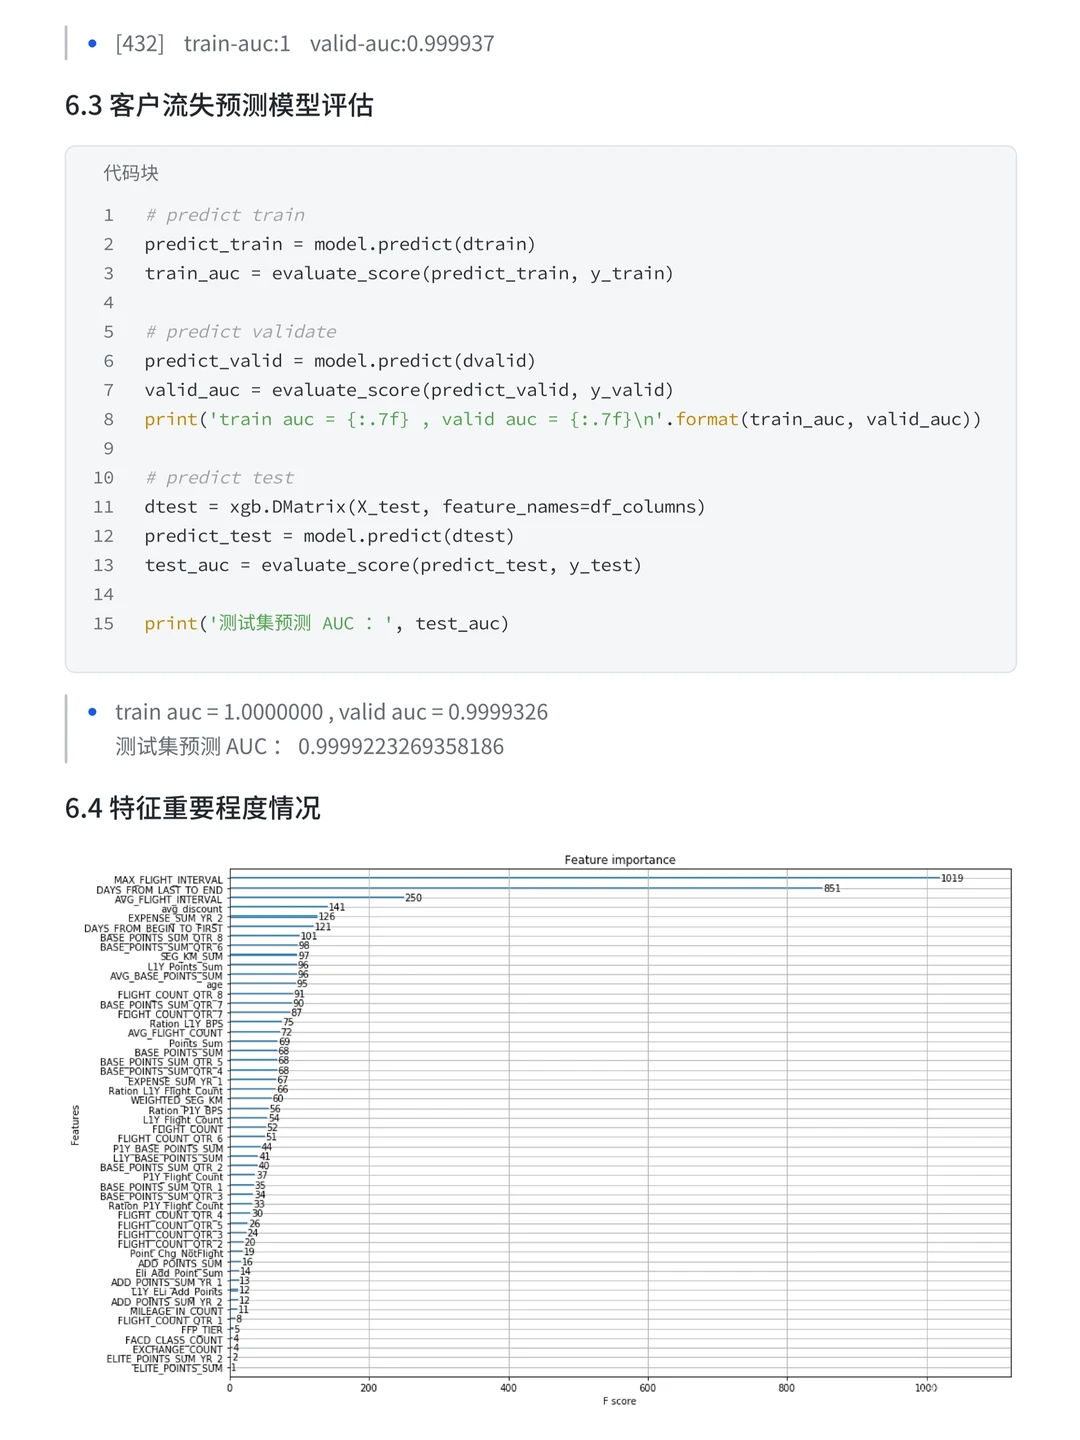Click code line 'predict_valid = model.predict(dvalid)'
This screenshot has width=1080, height=1440.
pos(340,361)
